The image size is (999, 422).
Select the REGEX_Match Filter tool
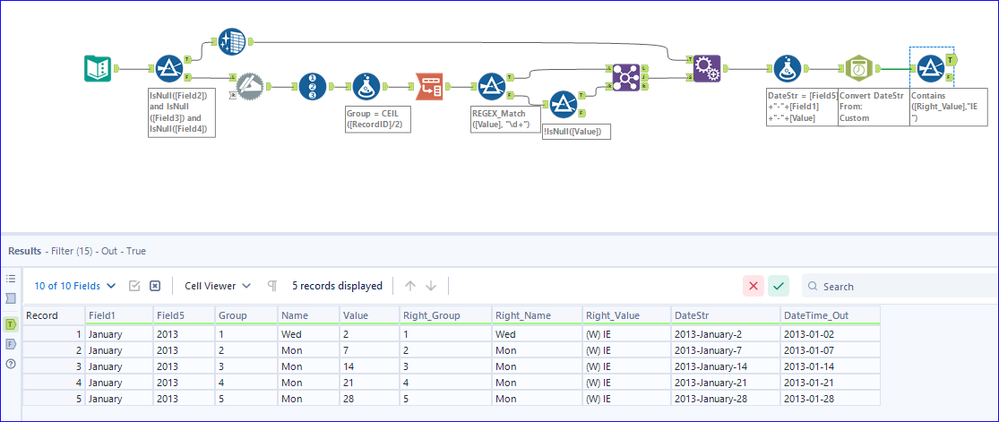[x=491, y=87]
